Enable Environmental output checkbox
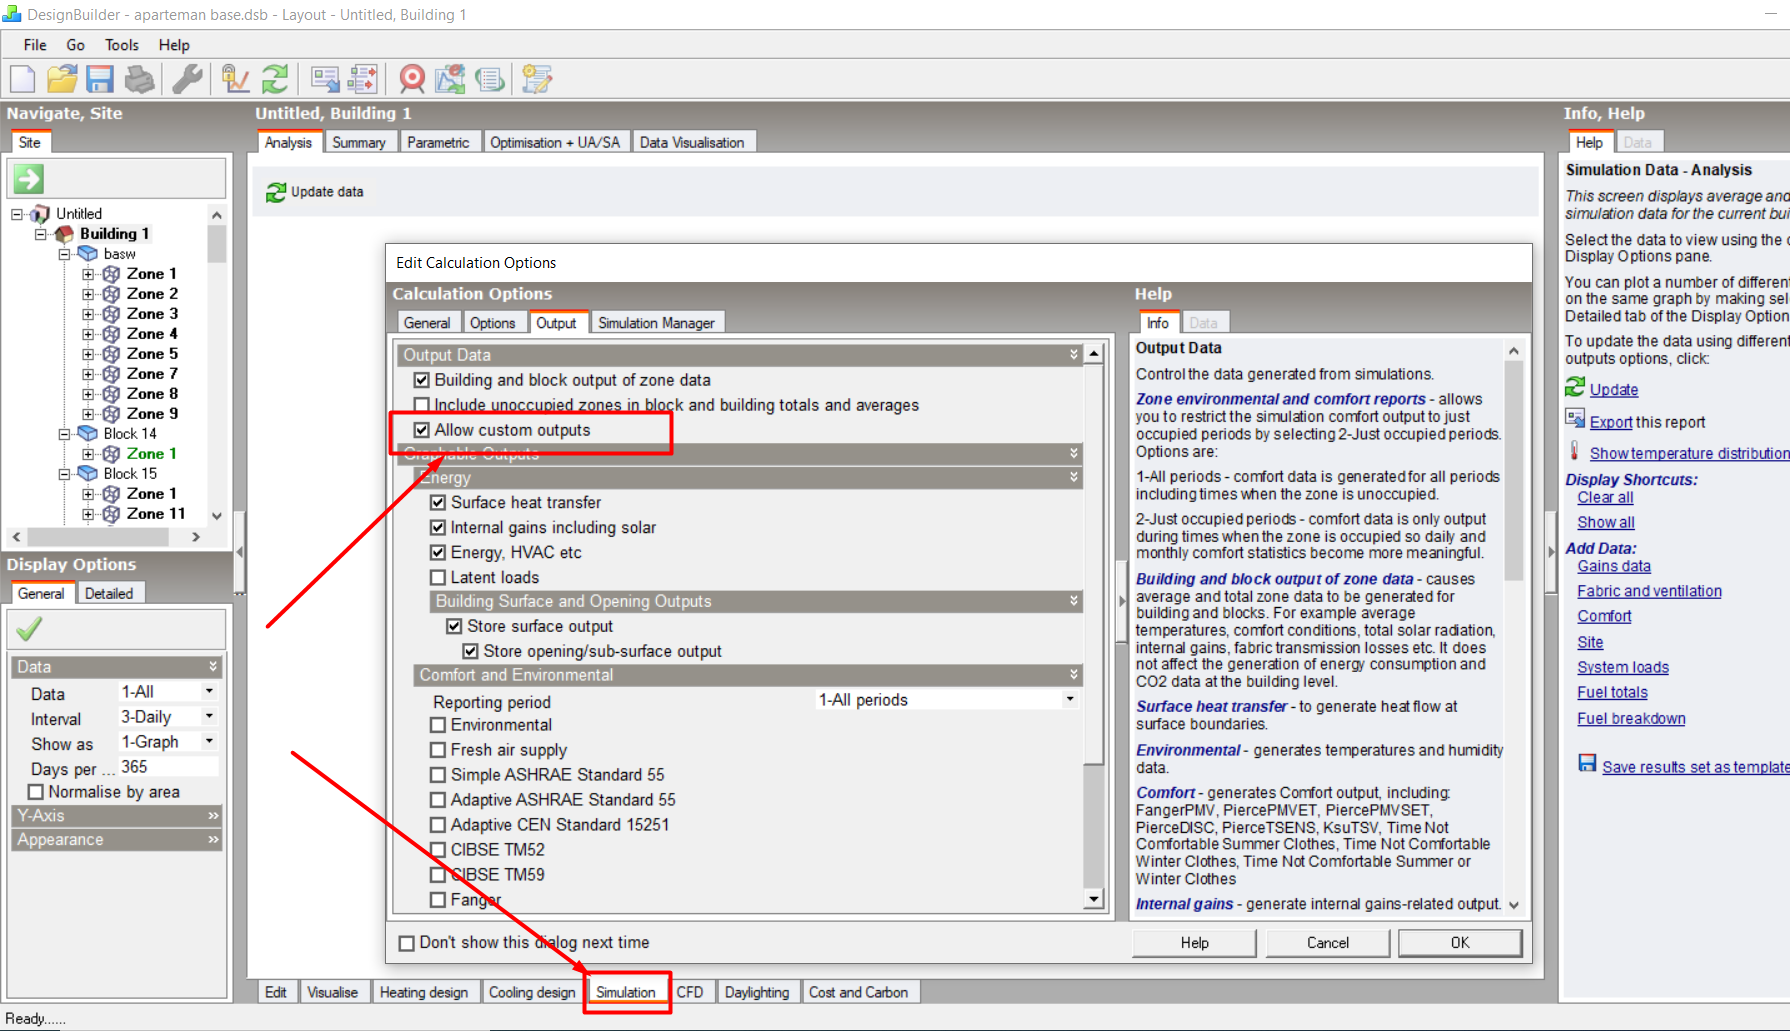 tap(438, 725)
